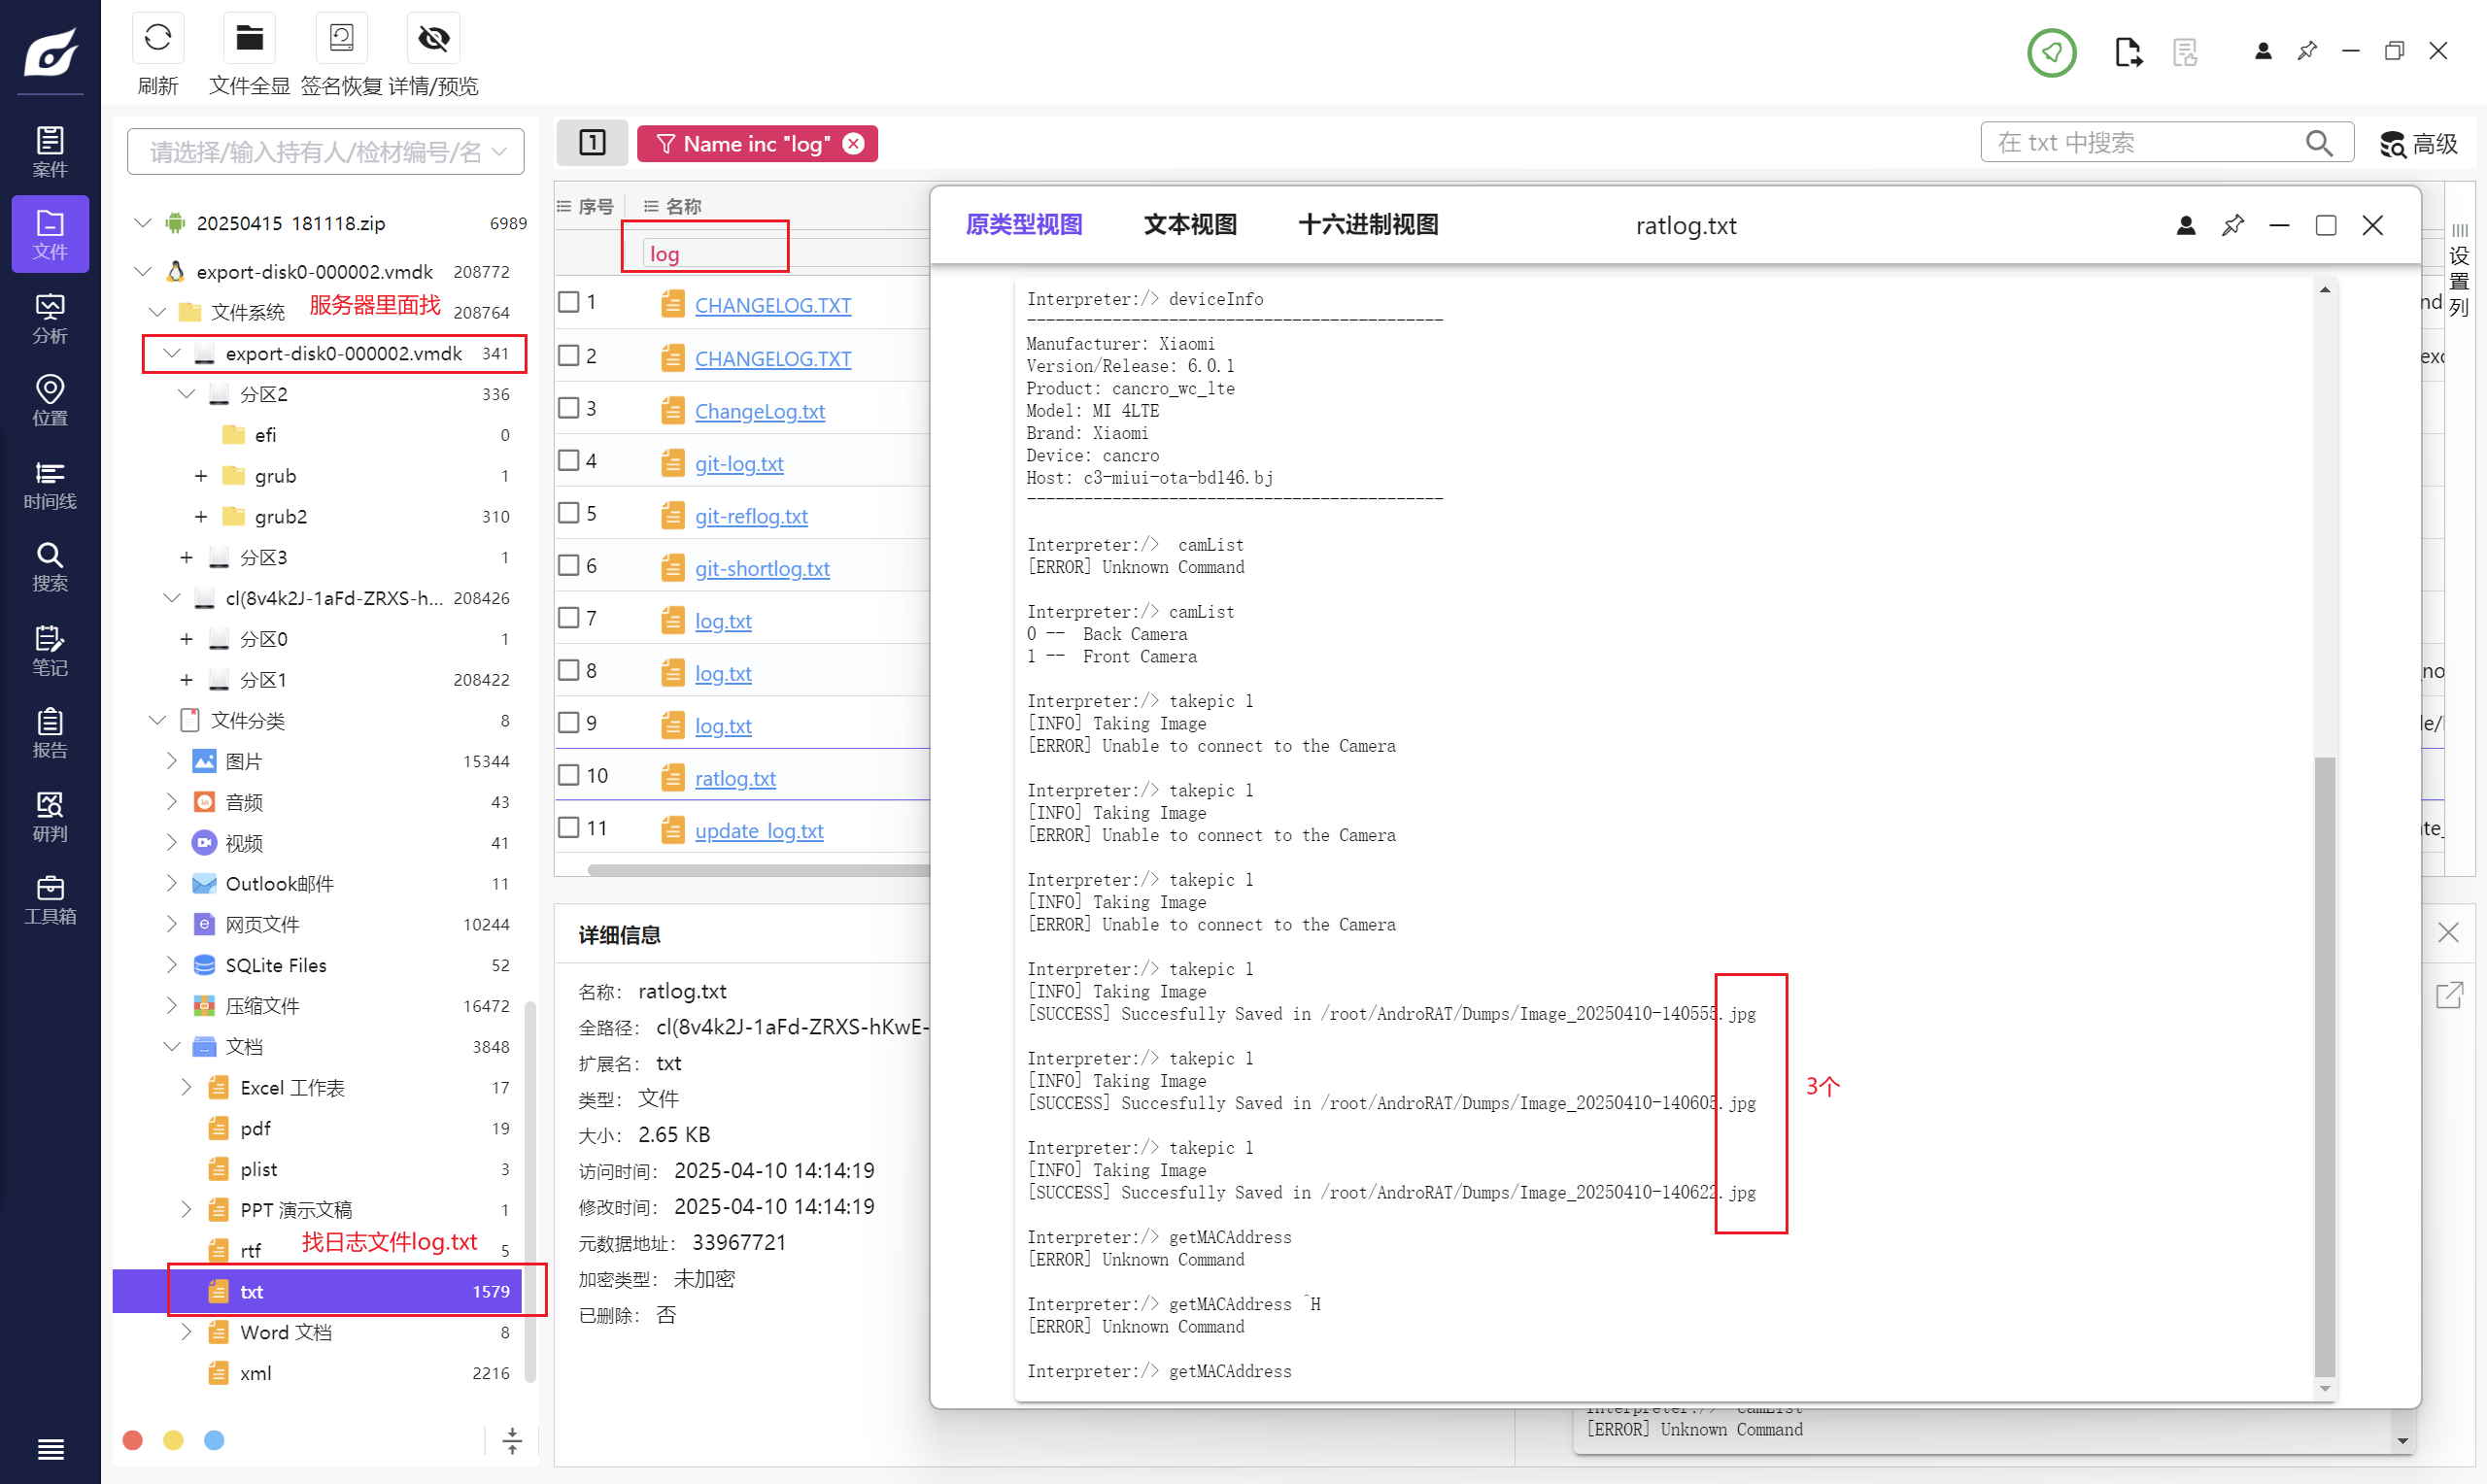Tick the checkbox for git-log.txt row
This screenshot has width=2487, height=1484.
pyautogui.click(x=569, y=460)
